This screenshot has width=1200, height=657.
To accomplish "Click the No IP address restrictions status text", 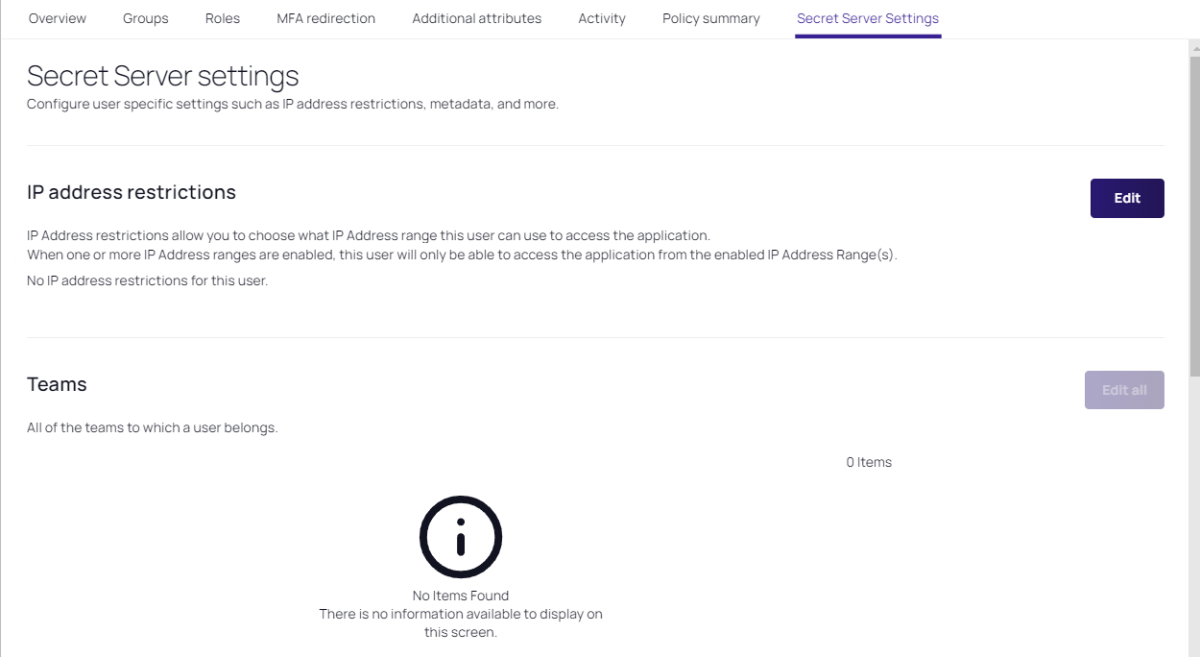I will click(147, 281).
